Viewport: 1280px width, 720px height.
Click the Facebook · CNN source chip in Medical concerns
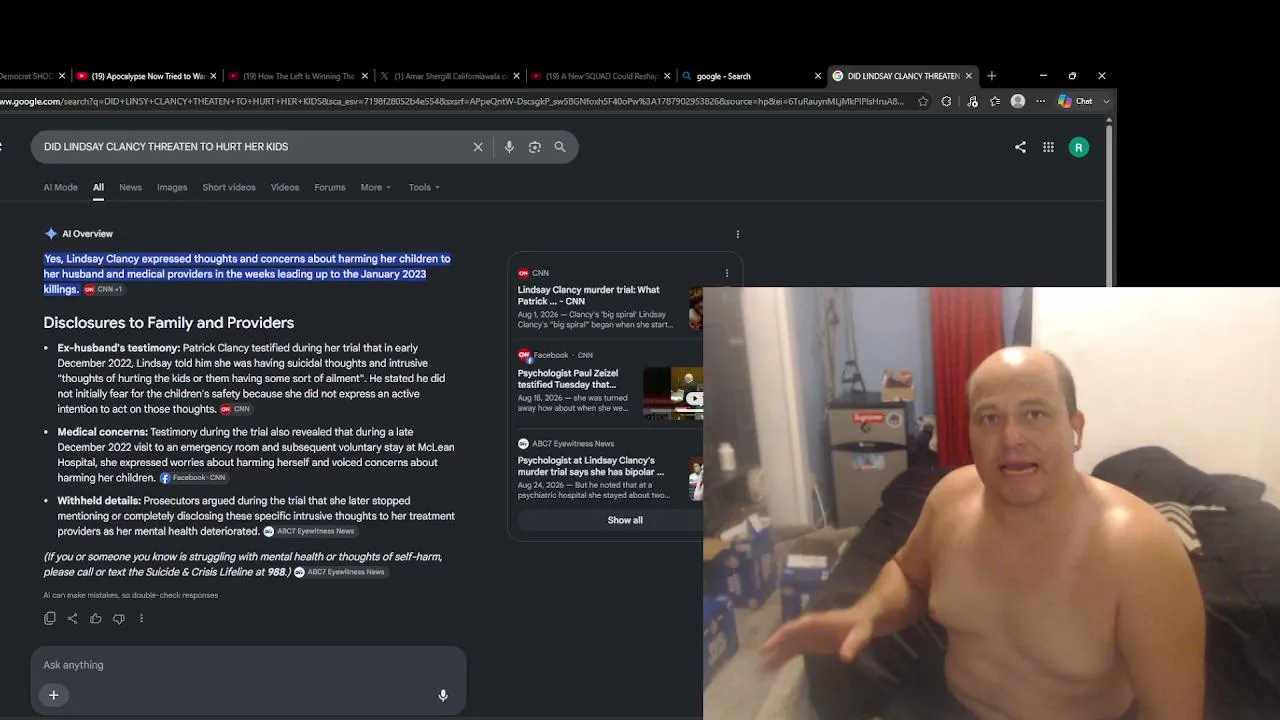click(194, 478)
